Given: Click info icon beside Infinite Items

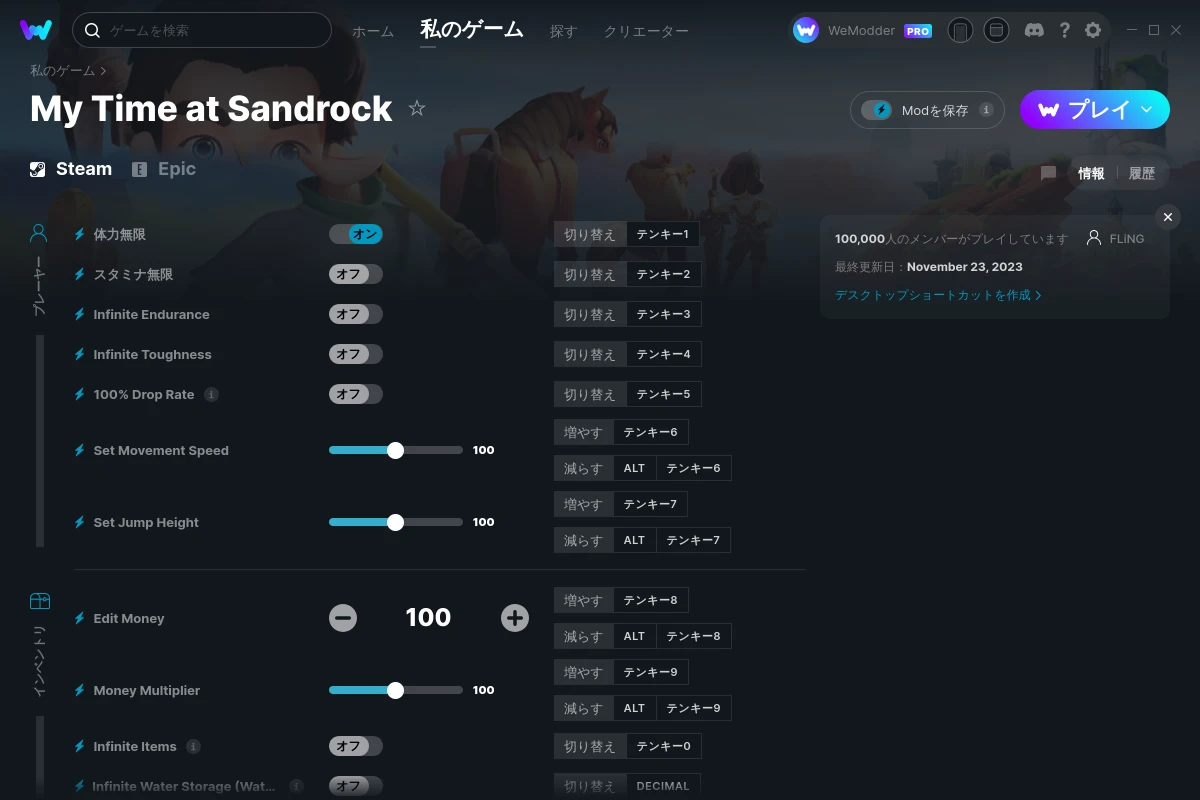Looking at the screenshot, I should click(x=193, y=746).
